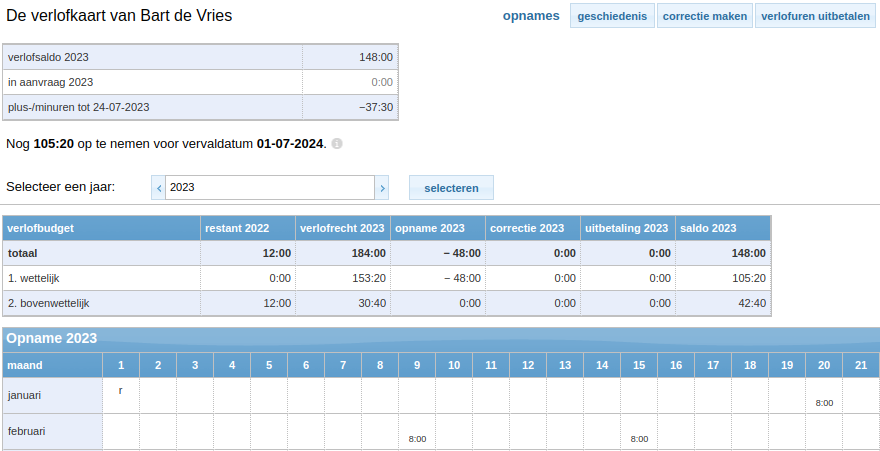The width and height of the screenshot is (880, 451).
Task: Click the 'in aanvraag 2023' row
Action: pos(50,82)
